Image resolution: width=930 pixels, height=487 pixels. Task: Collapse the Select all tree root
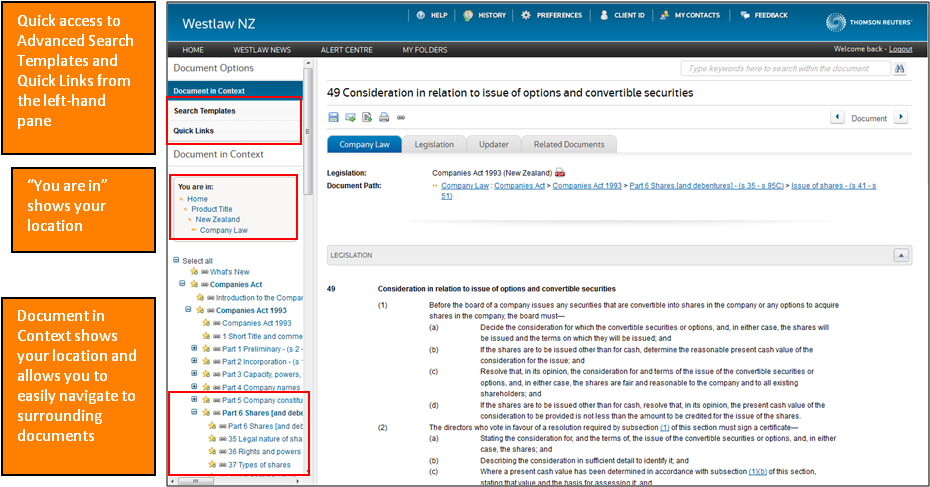point(176,260)
